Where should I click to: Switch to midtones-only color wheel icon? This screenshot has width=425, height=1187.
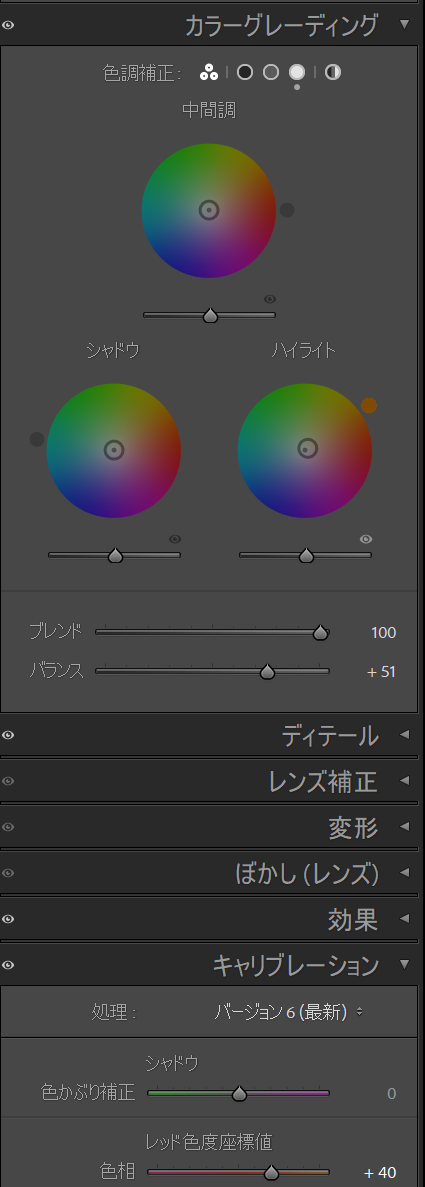point(270,72)
